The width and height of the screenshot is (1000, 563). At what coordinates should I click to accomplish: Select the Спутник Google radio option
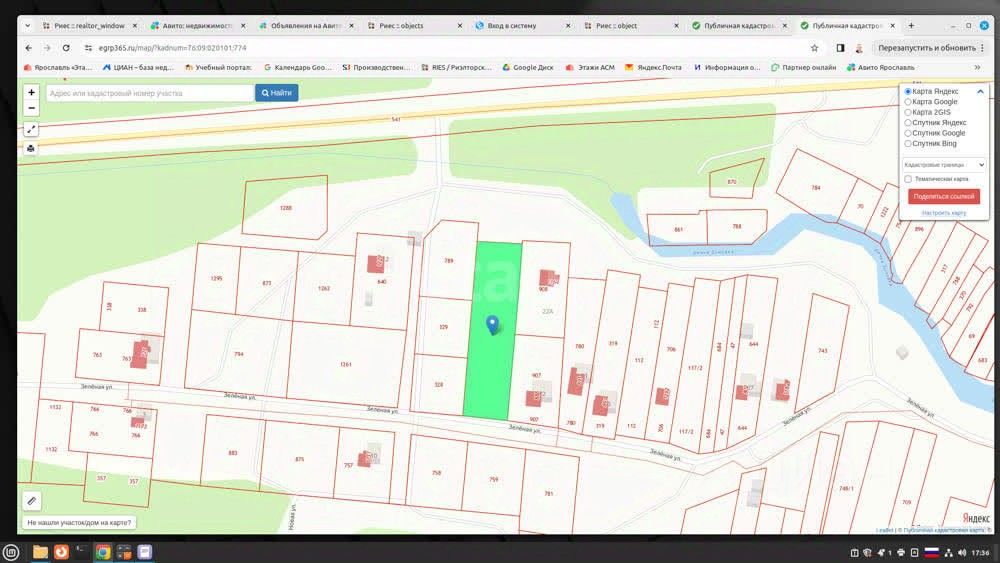pos(908,133)
